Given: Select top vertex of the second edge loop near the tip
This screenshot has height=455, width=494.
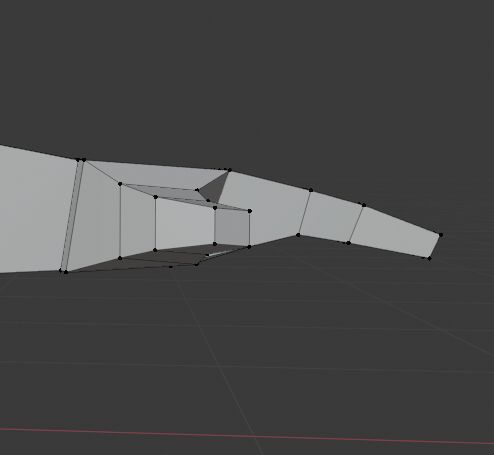Looking at the screenshot, I should (x=364, y=205).
